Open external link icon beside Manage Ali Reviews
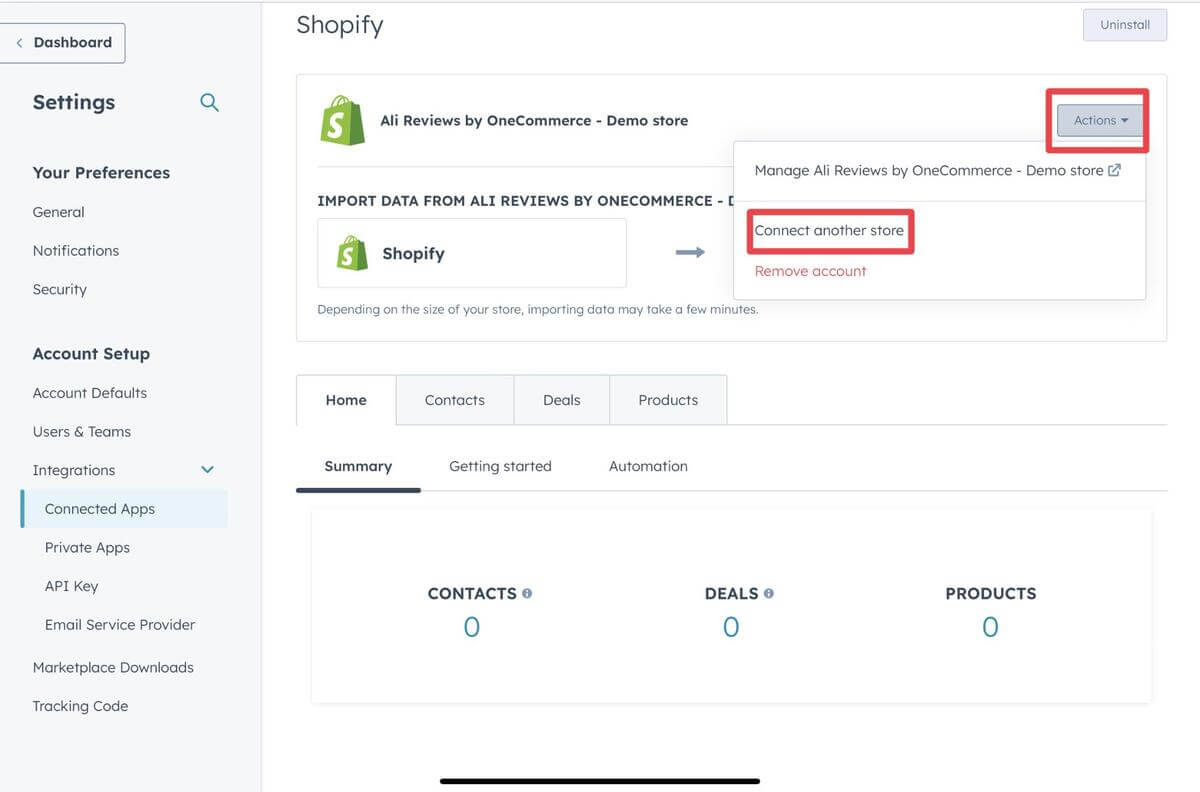 [x=1114, y=170]
